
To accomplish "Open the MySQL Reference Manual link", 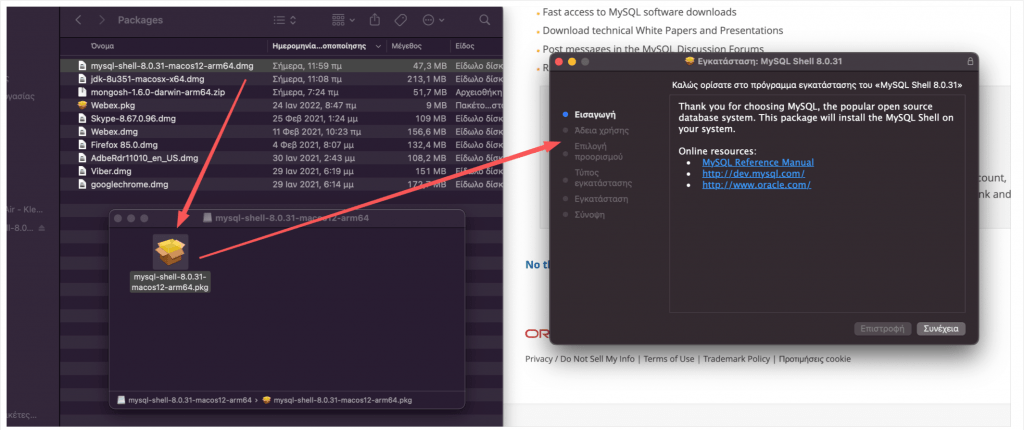I will (758, 162).
